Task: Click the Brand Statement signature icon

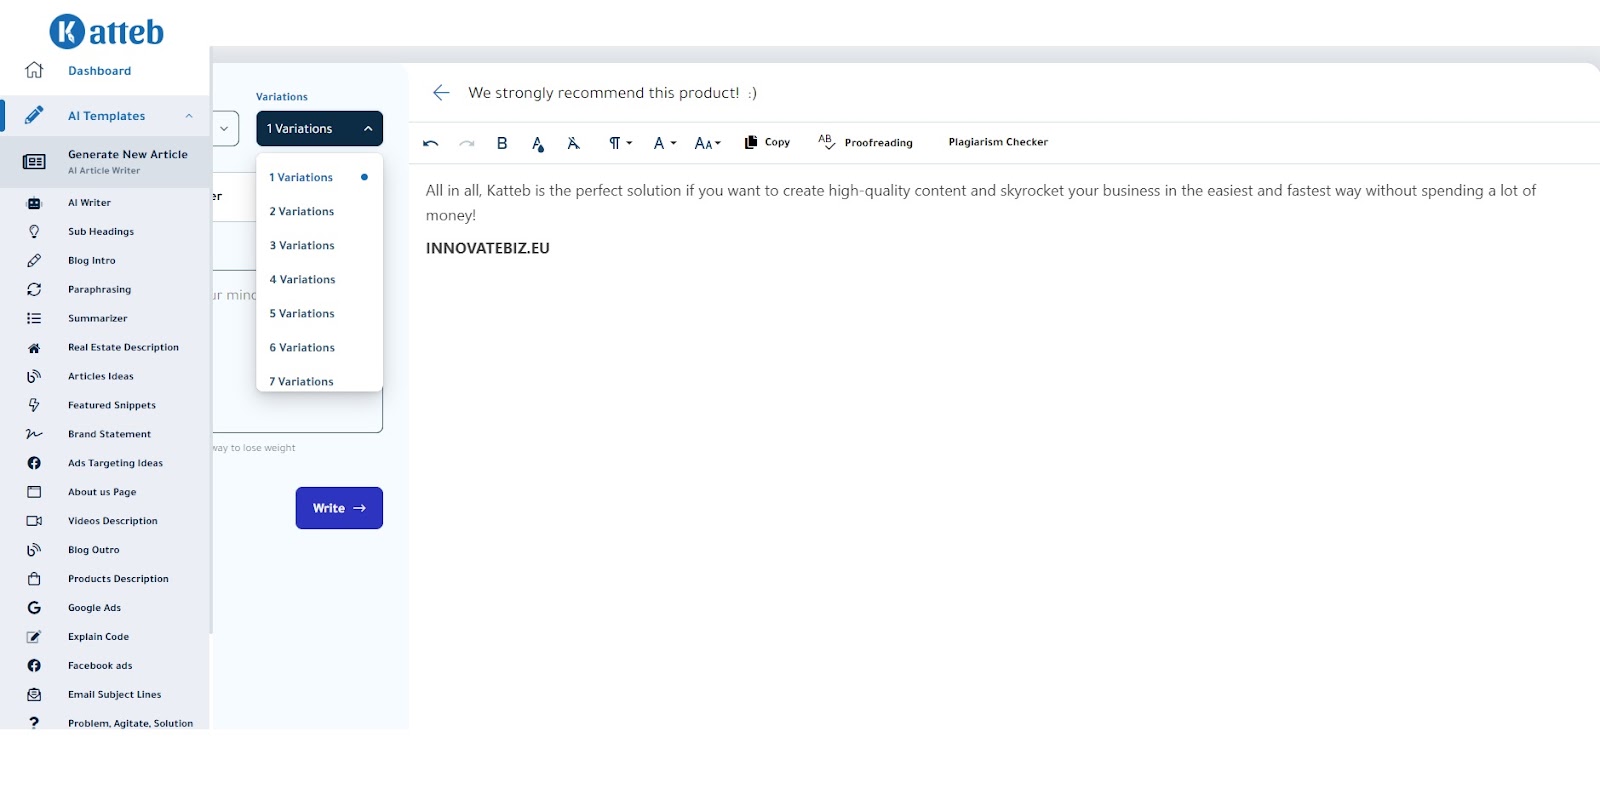Action: 34,435
